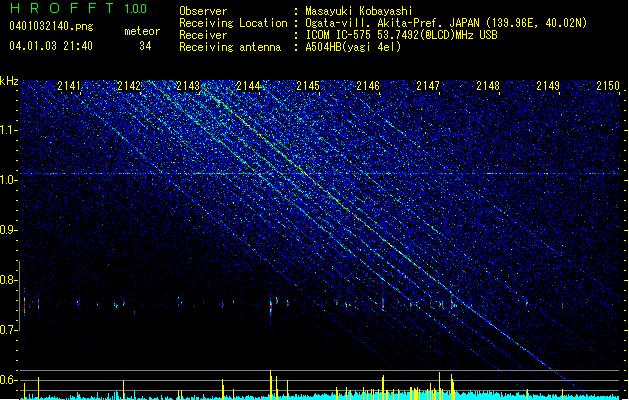Click time axis label 2143
The width and height of the screenshot is (629, 400).
point(188,86)
